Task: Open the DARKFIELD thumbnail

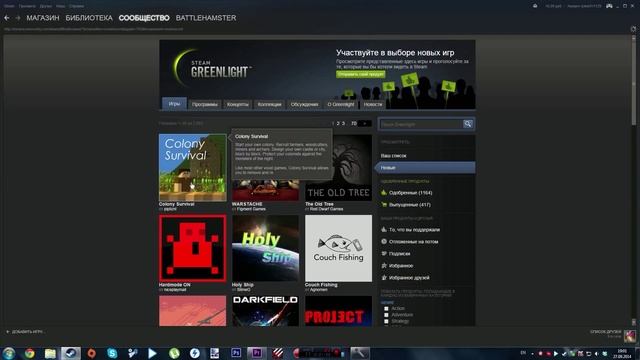Action: pos(265,311)
